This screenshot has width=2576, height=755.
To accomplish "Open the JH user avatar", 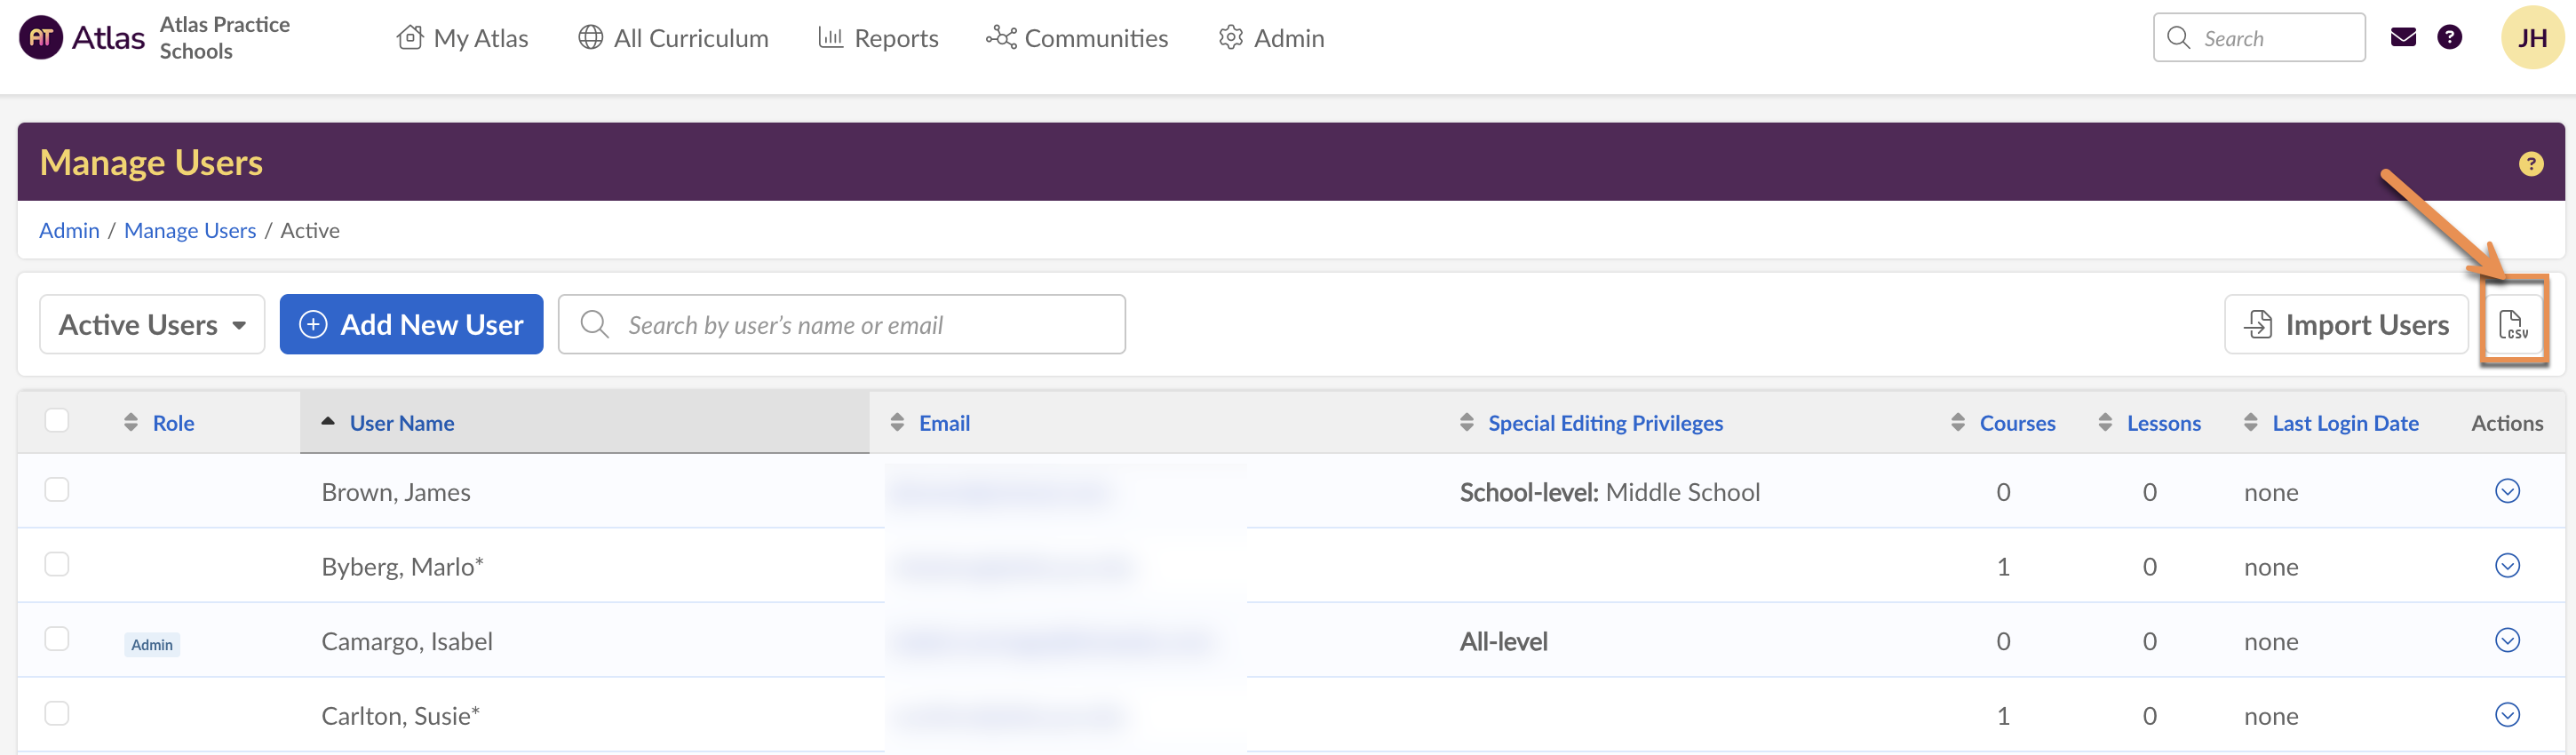I will point(2531,38).
